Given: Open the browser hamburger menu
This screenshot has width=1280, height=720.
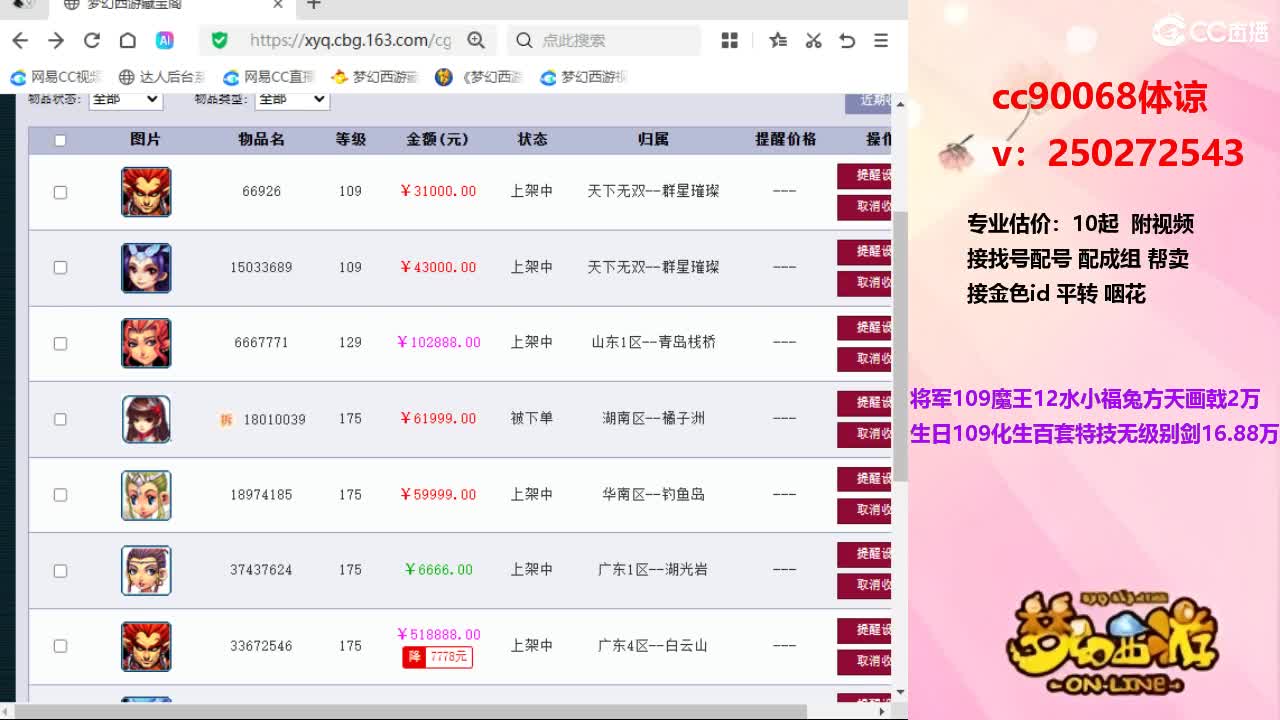Looking at the screenshot, I should [x=881, y=40].
